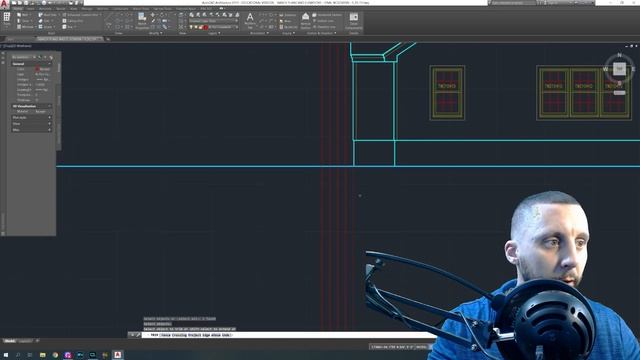Screen dimensions: 640x360
Task: Switch to the Insert ribbon tab
Action: pyautogui.click(x=30, y=9)
